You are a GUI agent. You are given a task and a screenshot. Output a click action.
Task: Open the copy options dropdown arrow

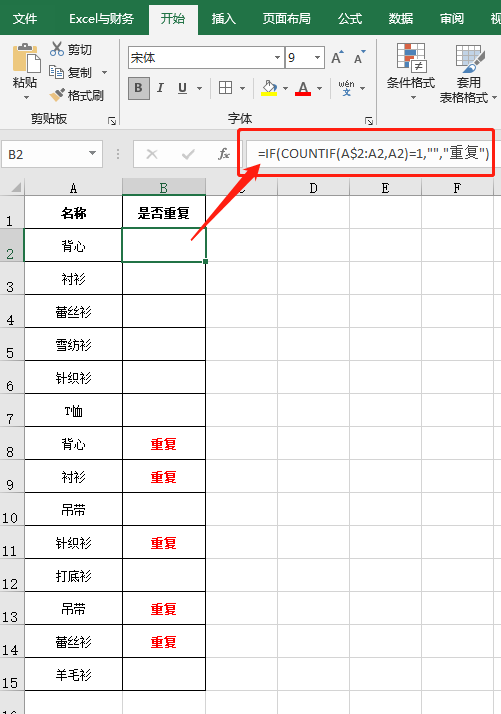(x=104, y=72)
